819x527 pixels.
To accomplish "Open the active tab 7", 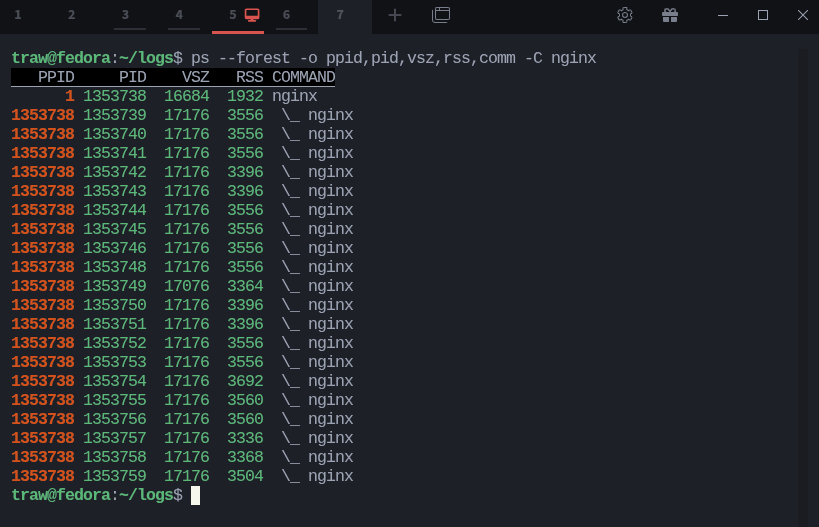I will click(x=345, y=17).
